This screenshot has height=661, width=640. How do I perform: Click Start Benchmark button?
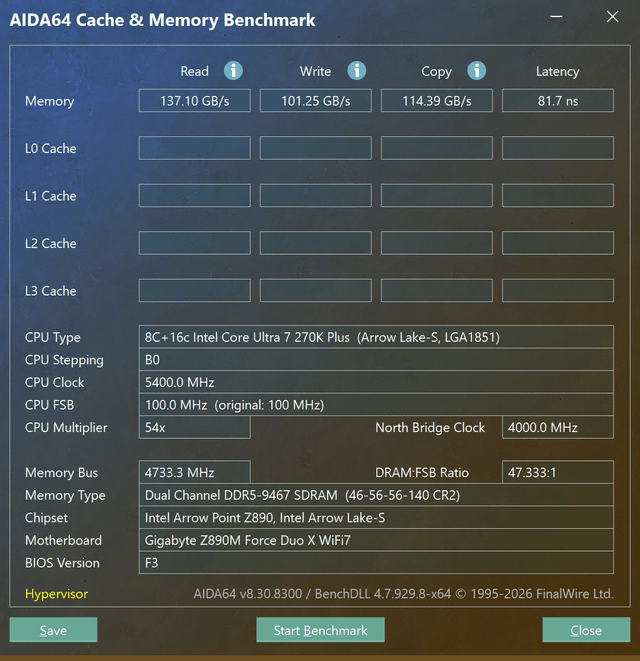point(320,630)
